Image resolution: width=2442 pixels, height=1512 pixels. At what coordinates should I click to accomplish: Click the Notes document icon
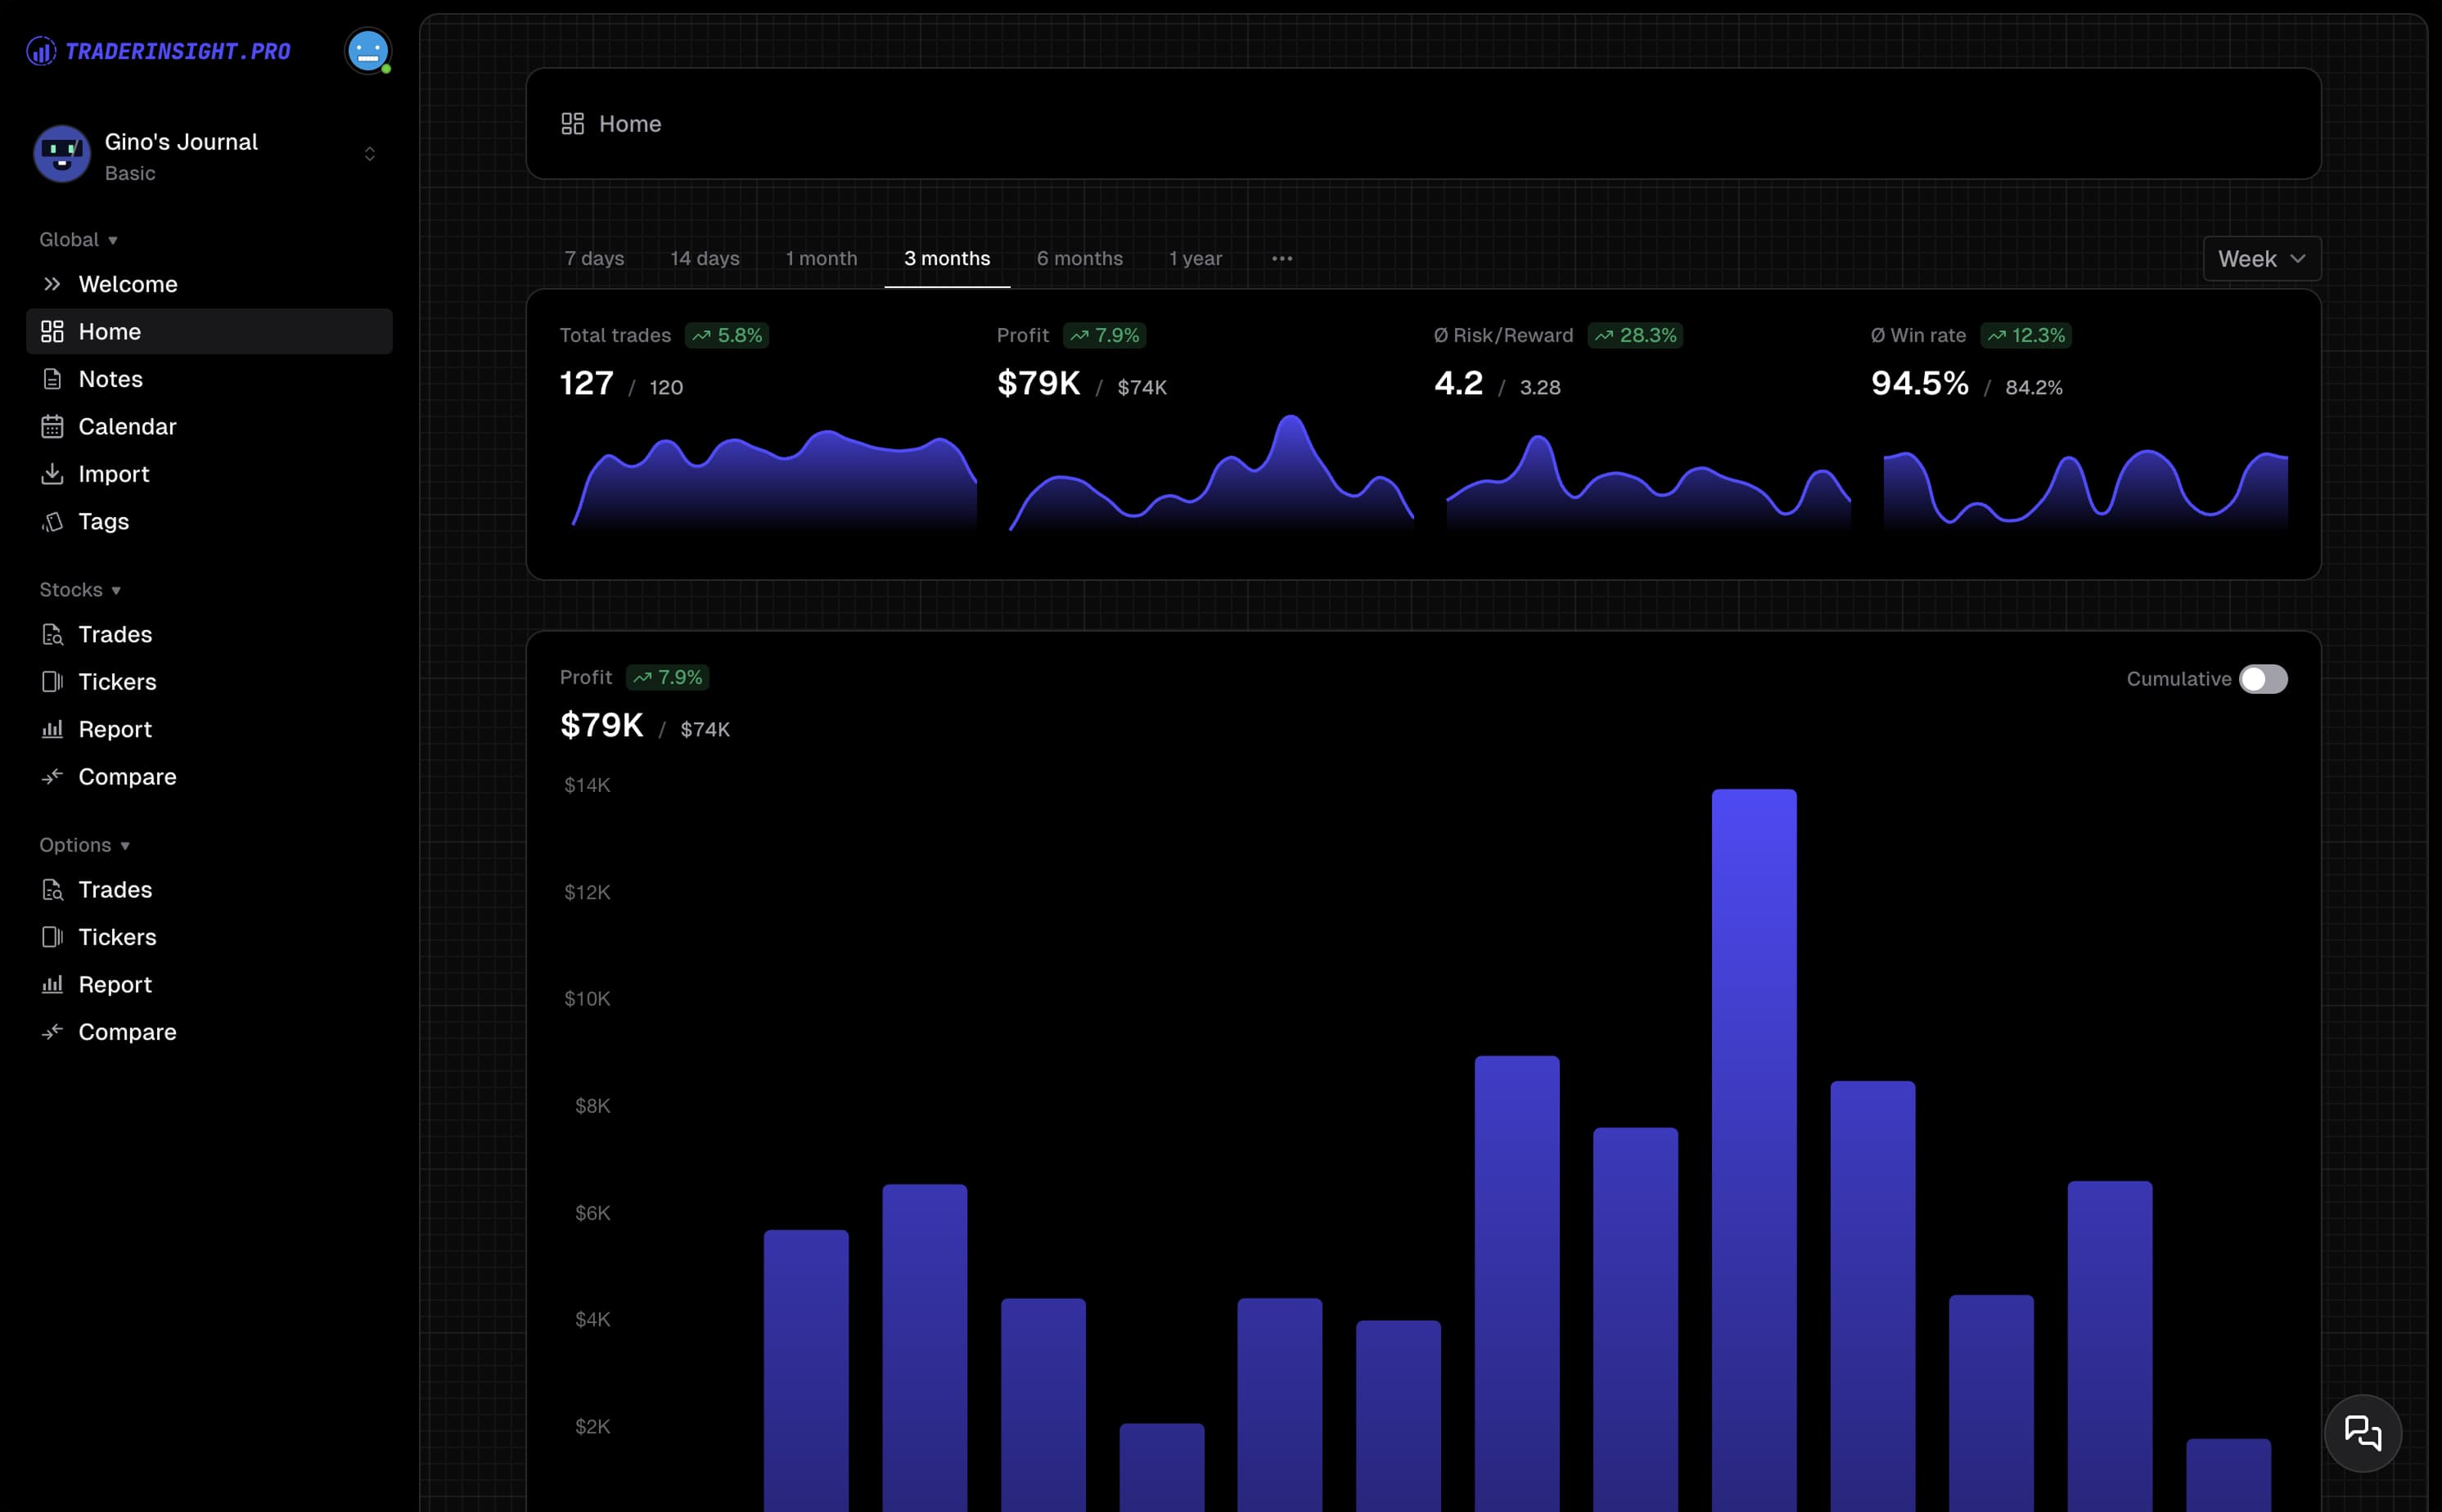52,379
